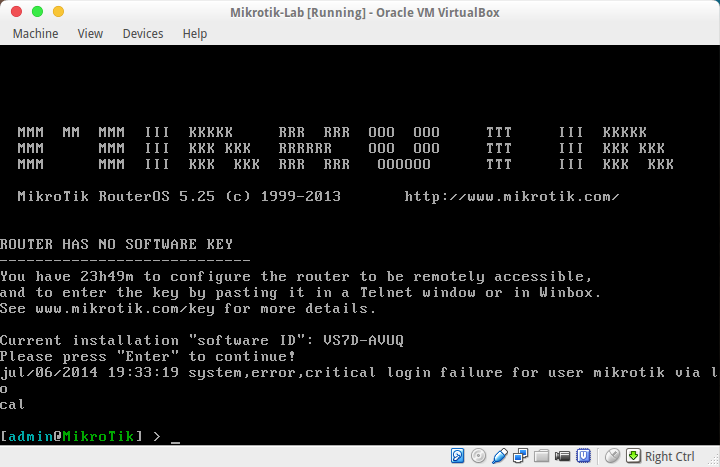Open the View menu
Image resolution: width=720 pixels, height=467 pixels.
click(90, 34)
